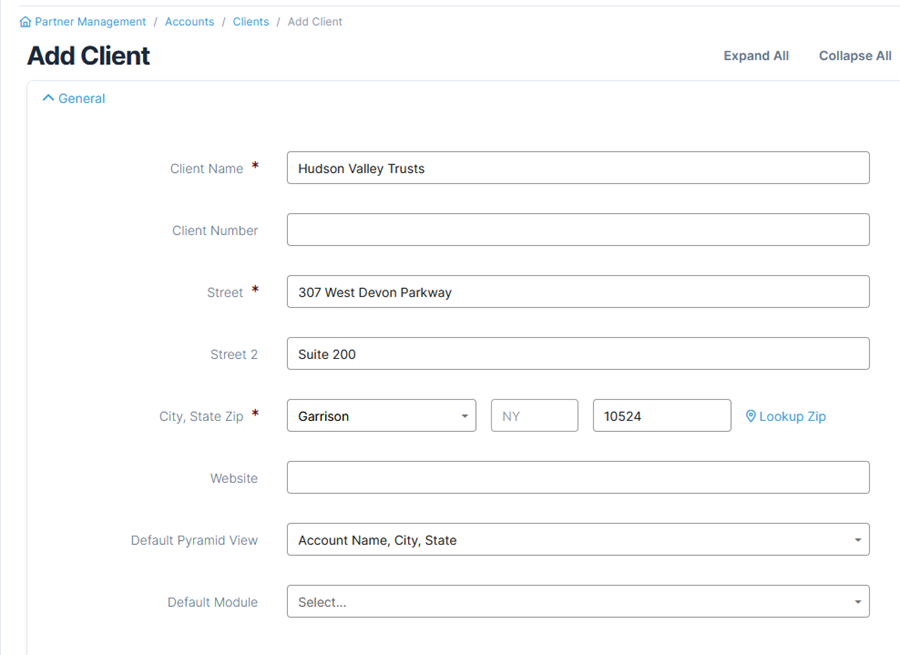Focus the empty Client Number field
This screenshot has height=655, width=900.
[578, 230]
